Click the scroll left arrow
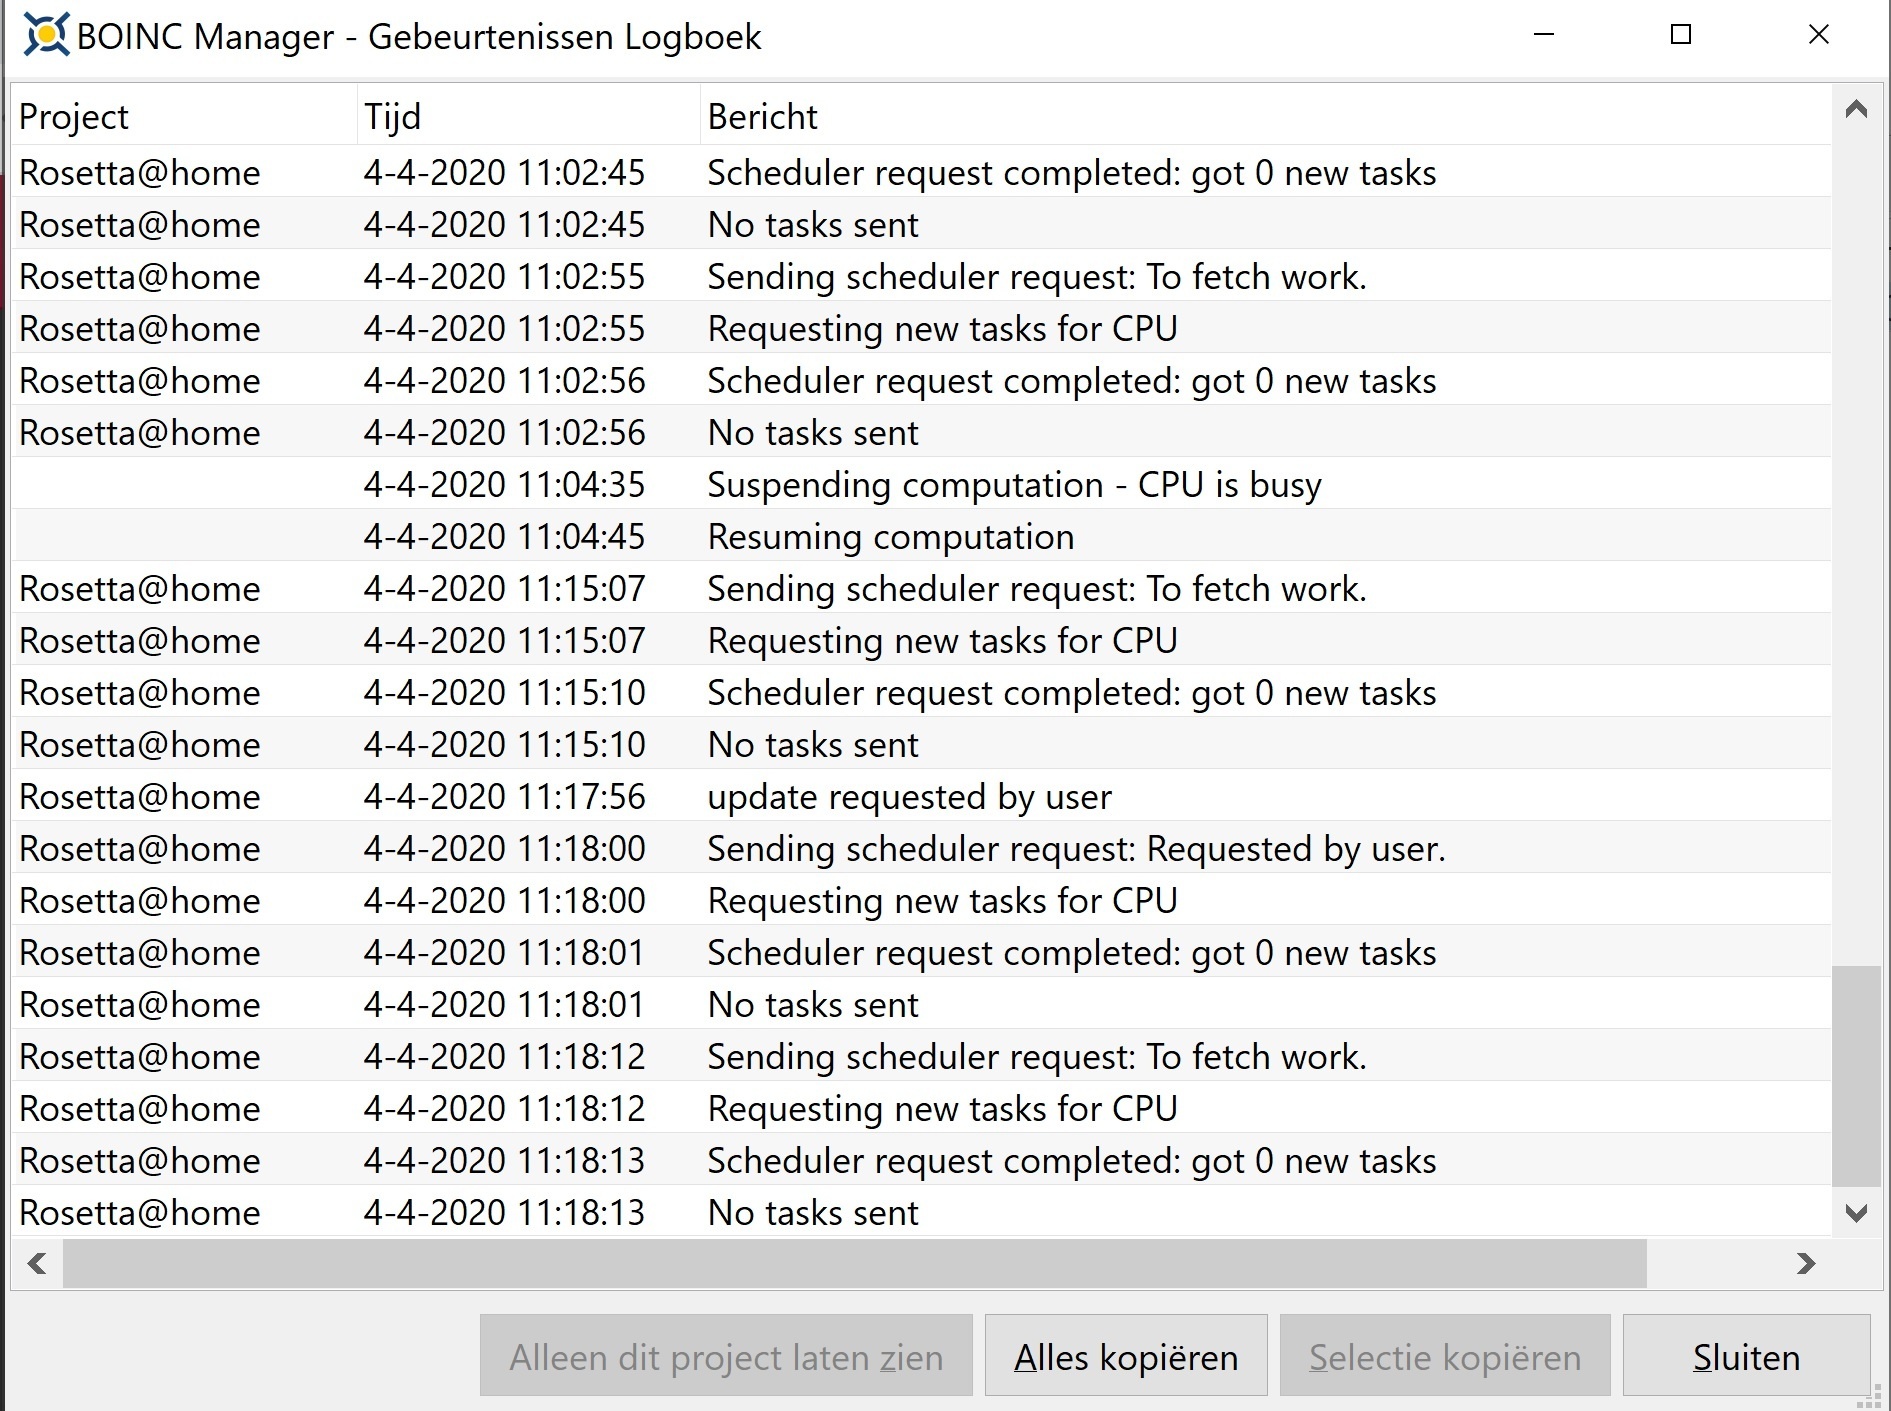 pos(37,1264)
